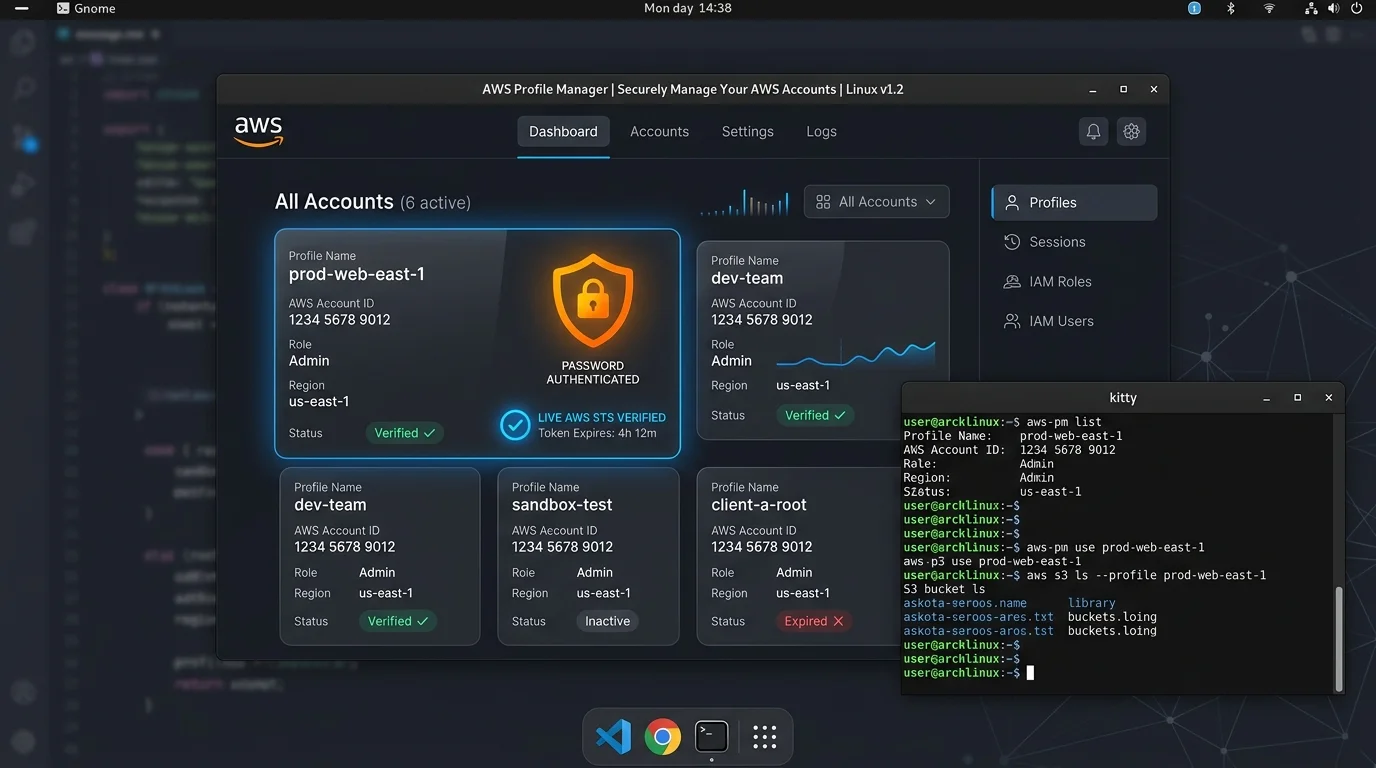
Task: Click "askota-seroos.name" in the kitty terminal
Action: click(965, 604)
